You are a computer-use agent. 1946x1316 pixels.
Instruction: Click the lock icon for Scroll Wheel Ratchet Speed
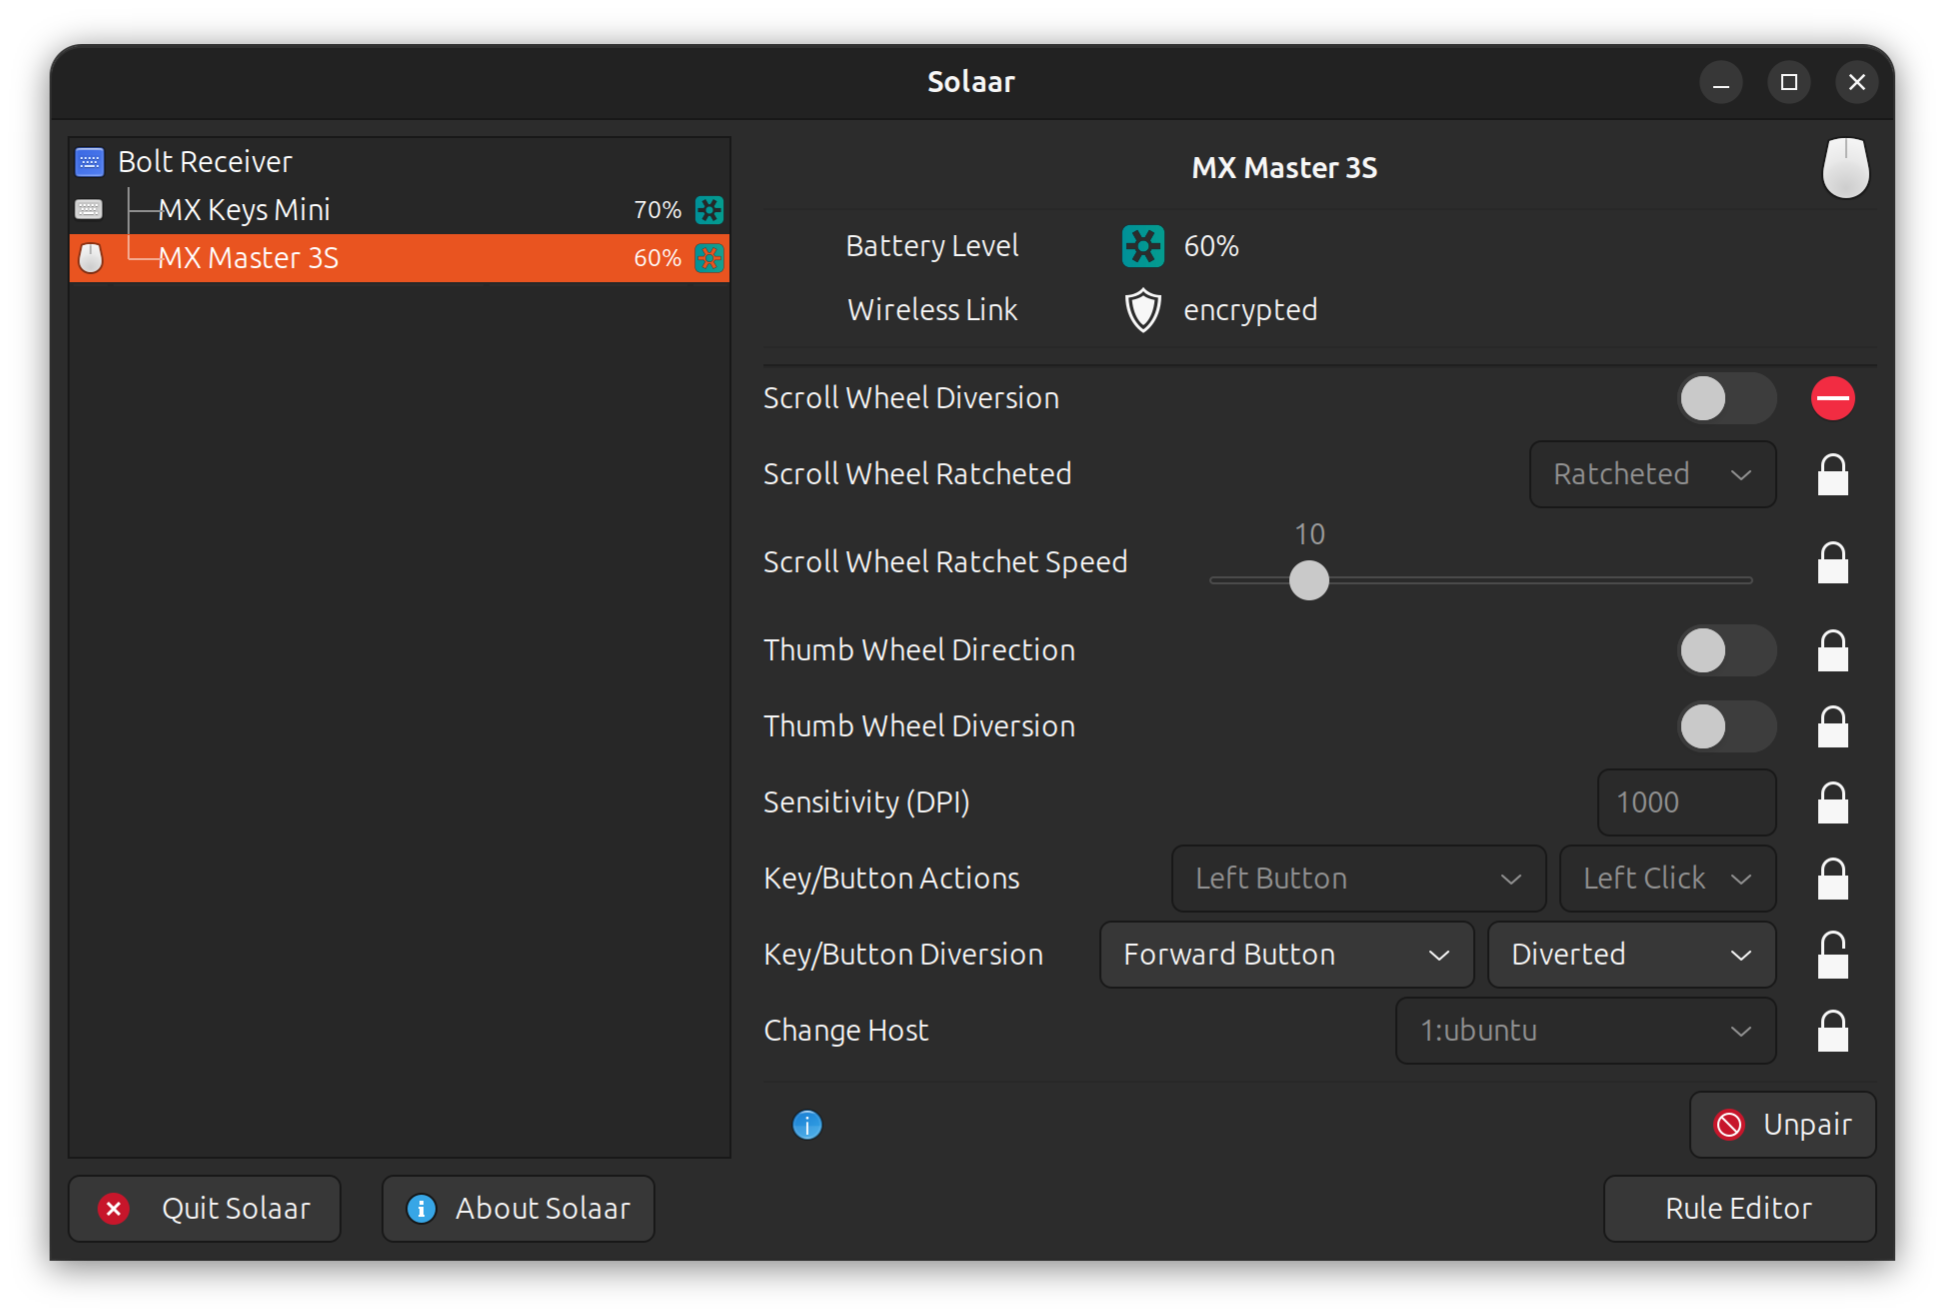point(1832,562)
